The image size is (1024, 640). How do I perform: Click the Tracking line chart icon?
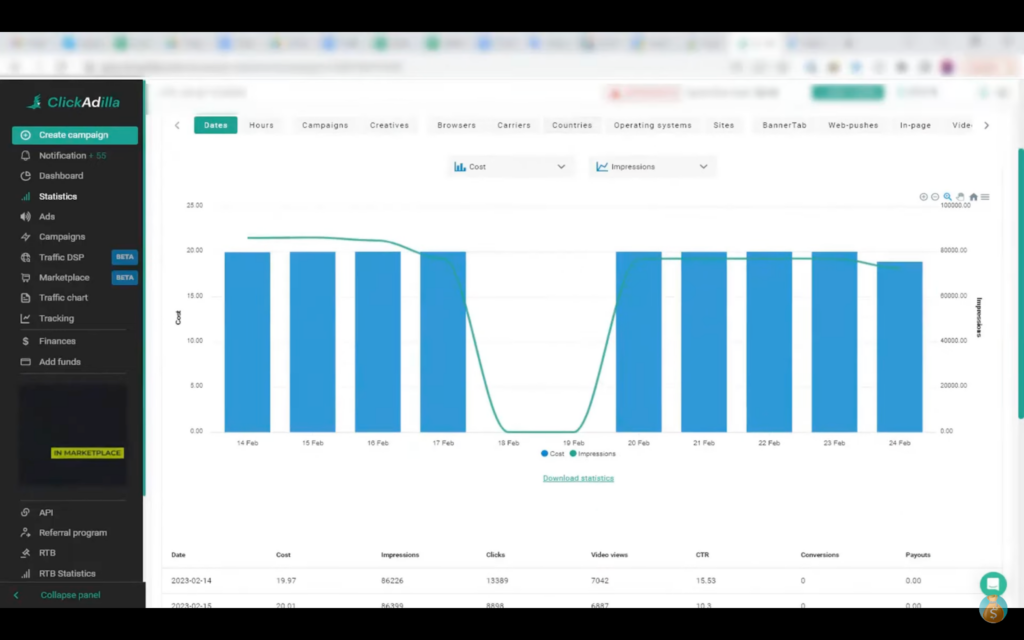pyautogui.click(x=25, y=319)
